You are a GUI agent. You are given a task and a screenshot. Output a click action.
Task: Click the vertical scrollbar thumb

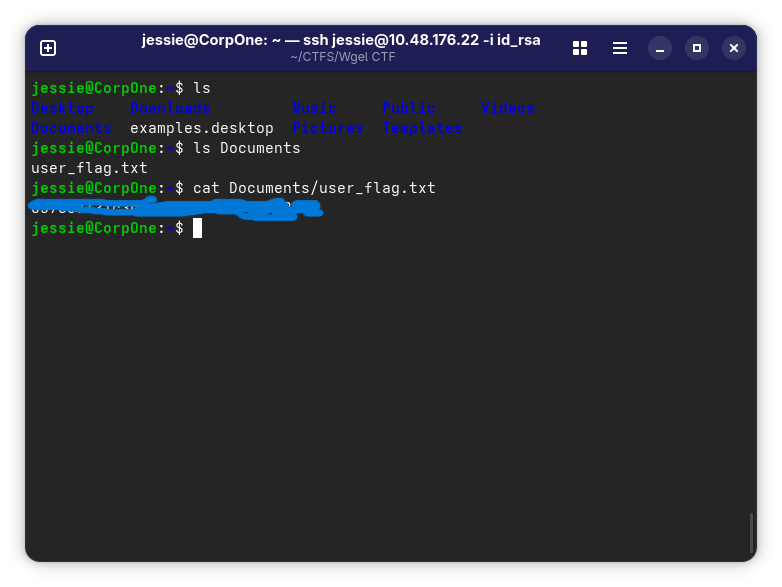pyautogui.click(x=751, y=533)
